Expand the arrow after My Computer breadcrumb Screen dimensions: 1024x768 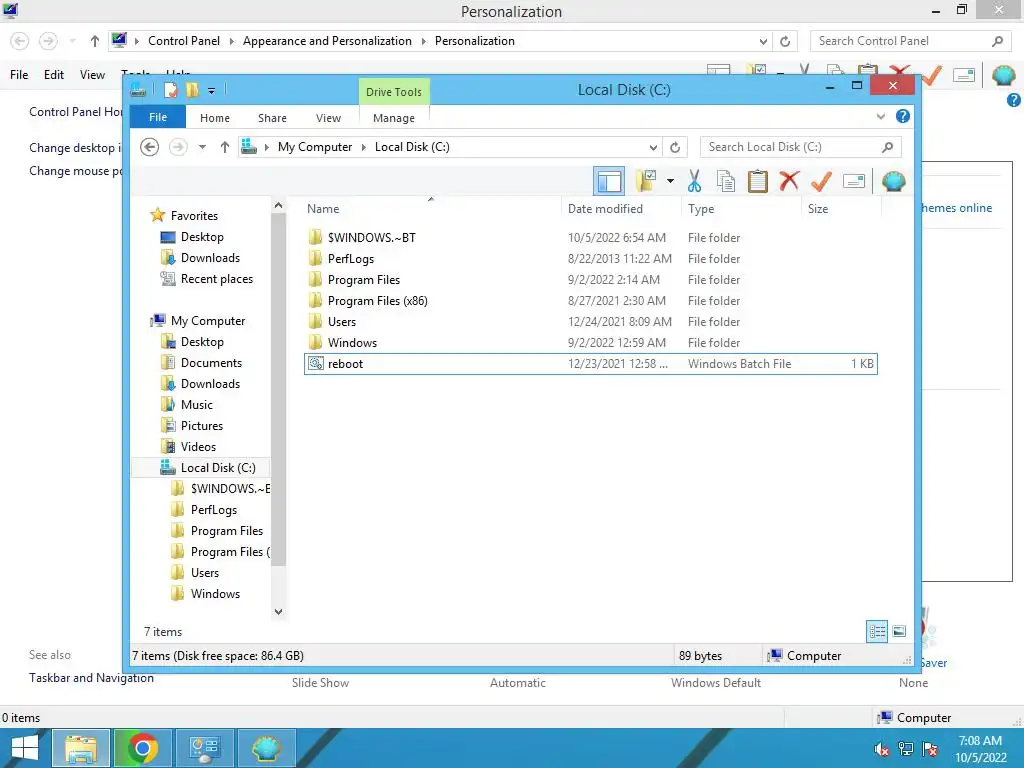364,147
